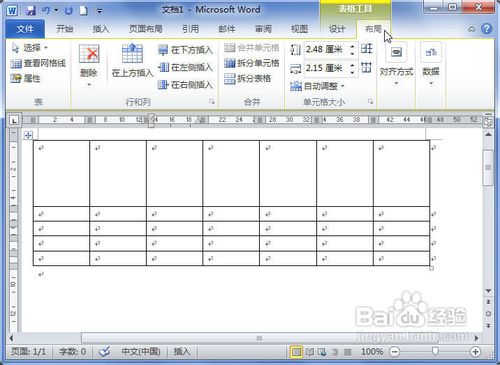Image resolution: width=500 pixels, height=365 pixels.
Task: Click the 字数: 0 word count in status bar
Action: tap(73, 352)
